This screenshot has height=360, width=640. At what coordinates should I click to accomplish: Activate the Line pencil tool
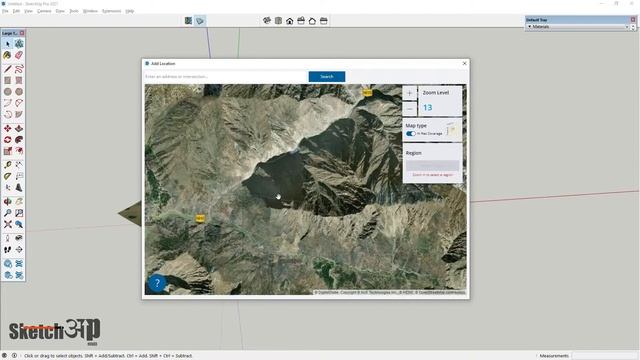pyautogui.click(x=7, y=69)
